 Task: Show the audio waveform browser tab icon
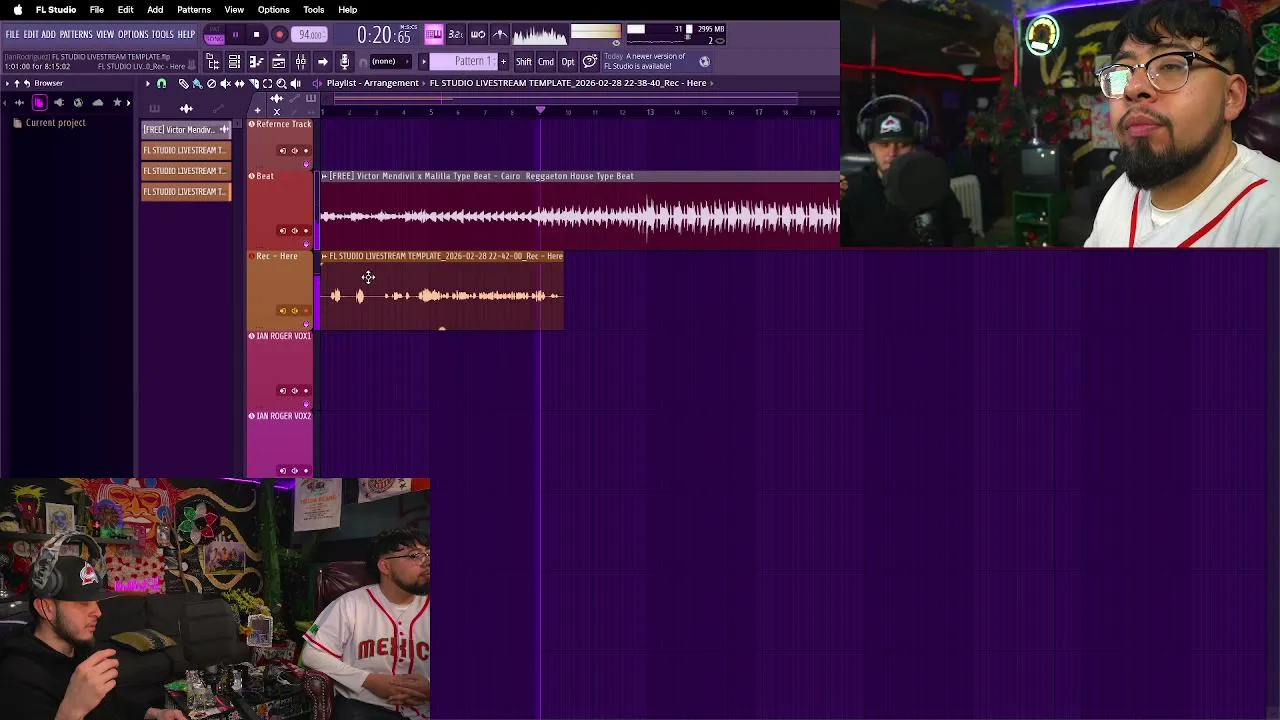coord(19,102)
